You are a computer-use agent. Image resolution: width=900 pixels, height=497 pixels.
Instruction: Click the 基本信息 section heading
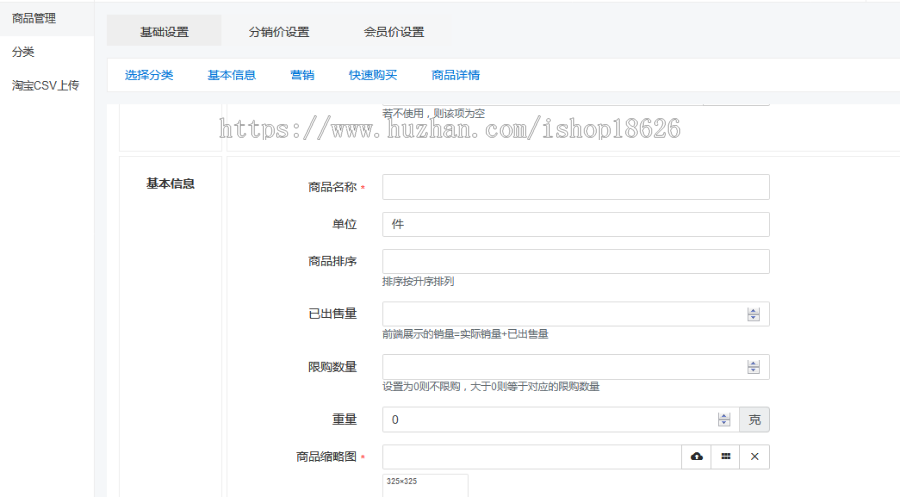point(170,184)
